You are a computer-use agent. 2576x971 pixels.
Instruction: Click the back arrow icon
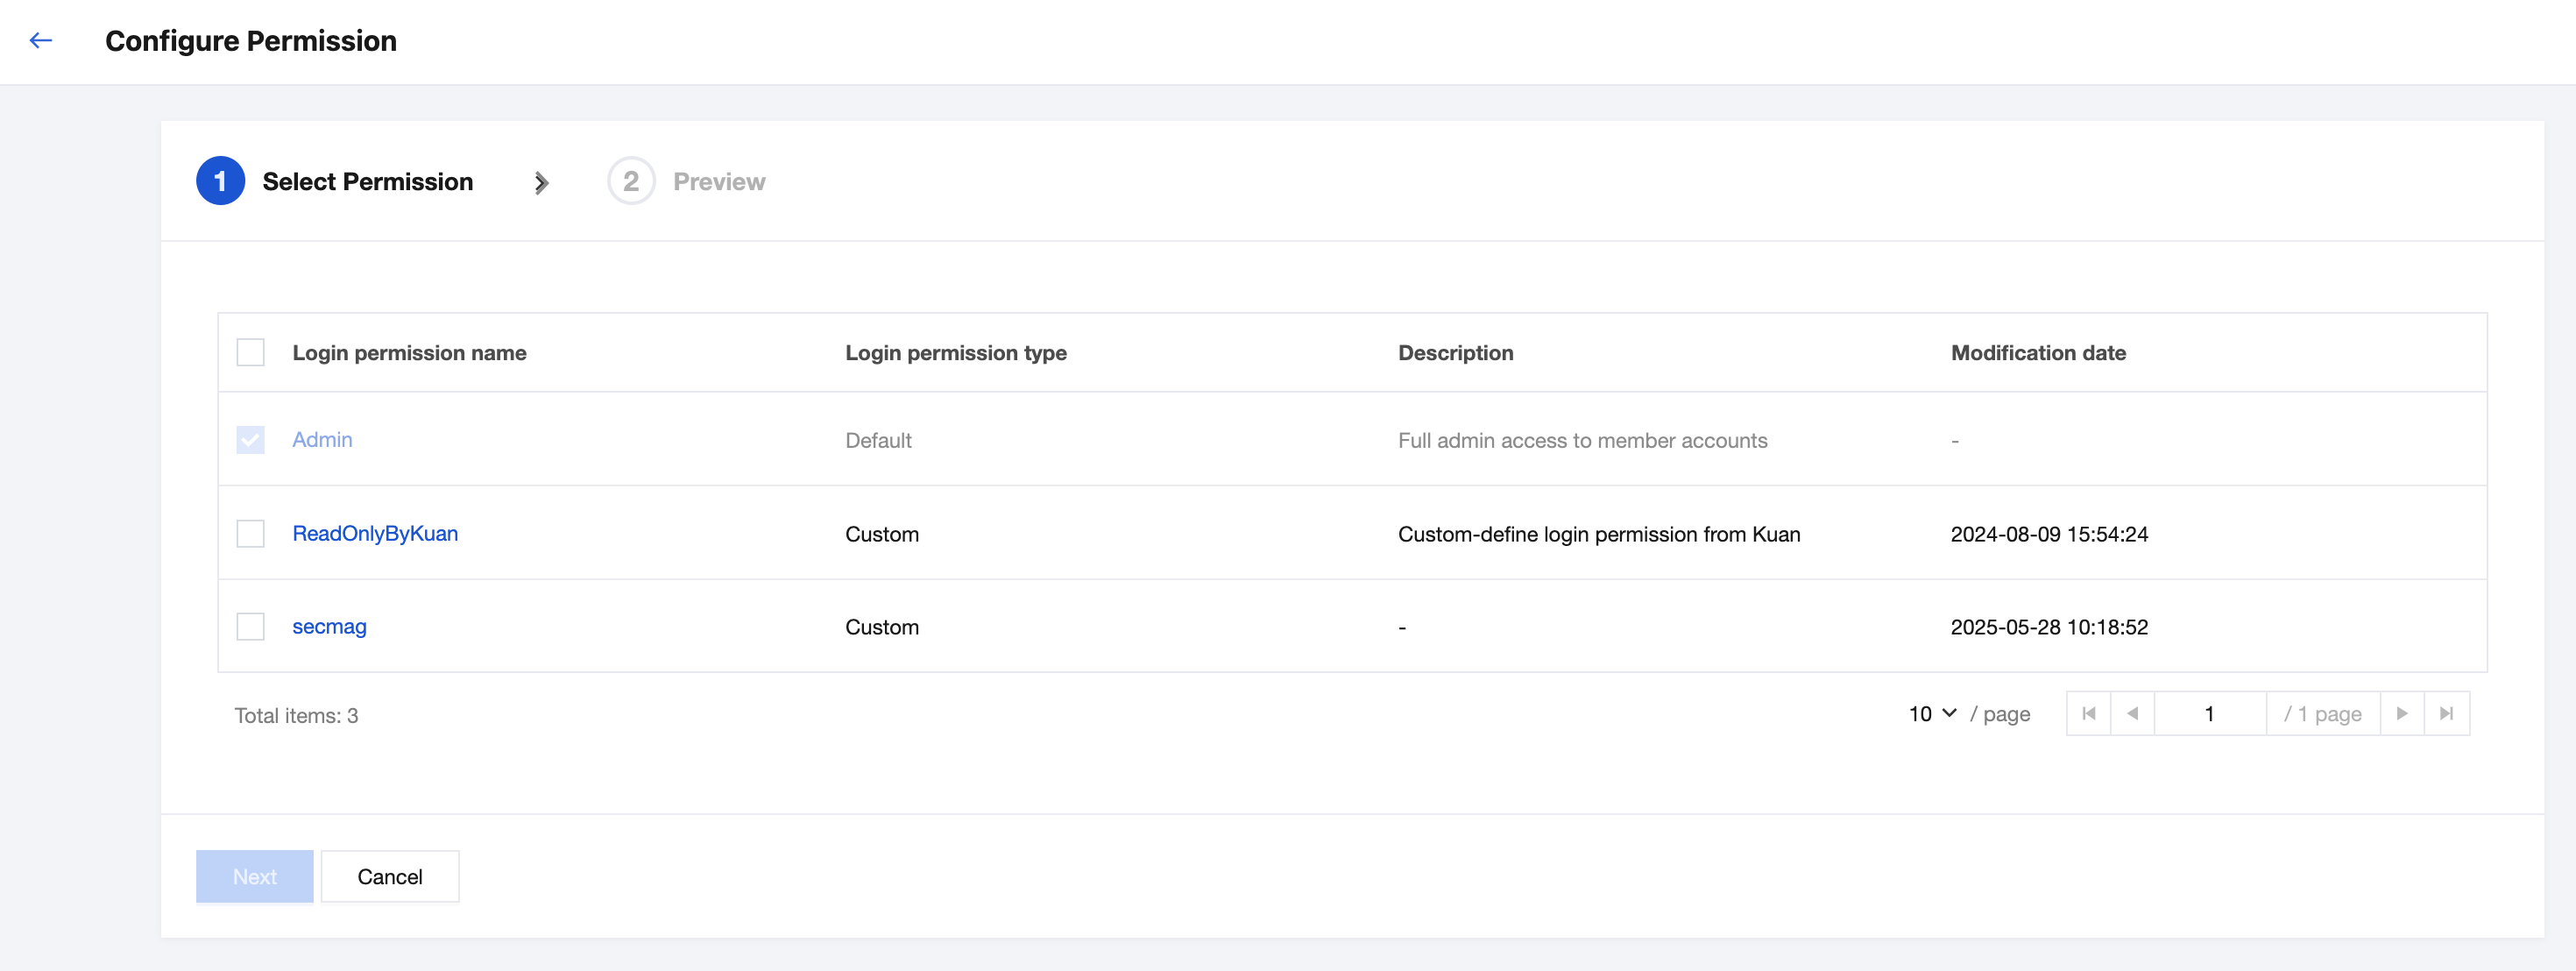[x=41, y=41]
